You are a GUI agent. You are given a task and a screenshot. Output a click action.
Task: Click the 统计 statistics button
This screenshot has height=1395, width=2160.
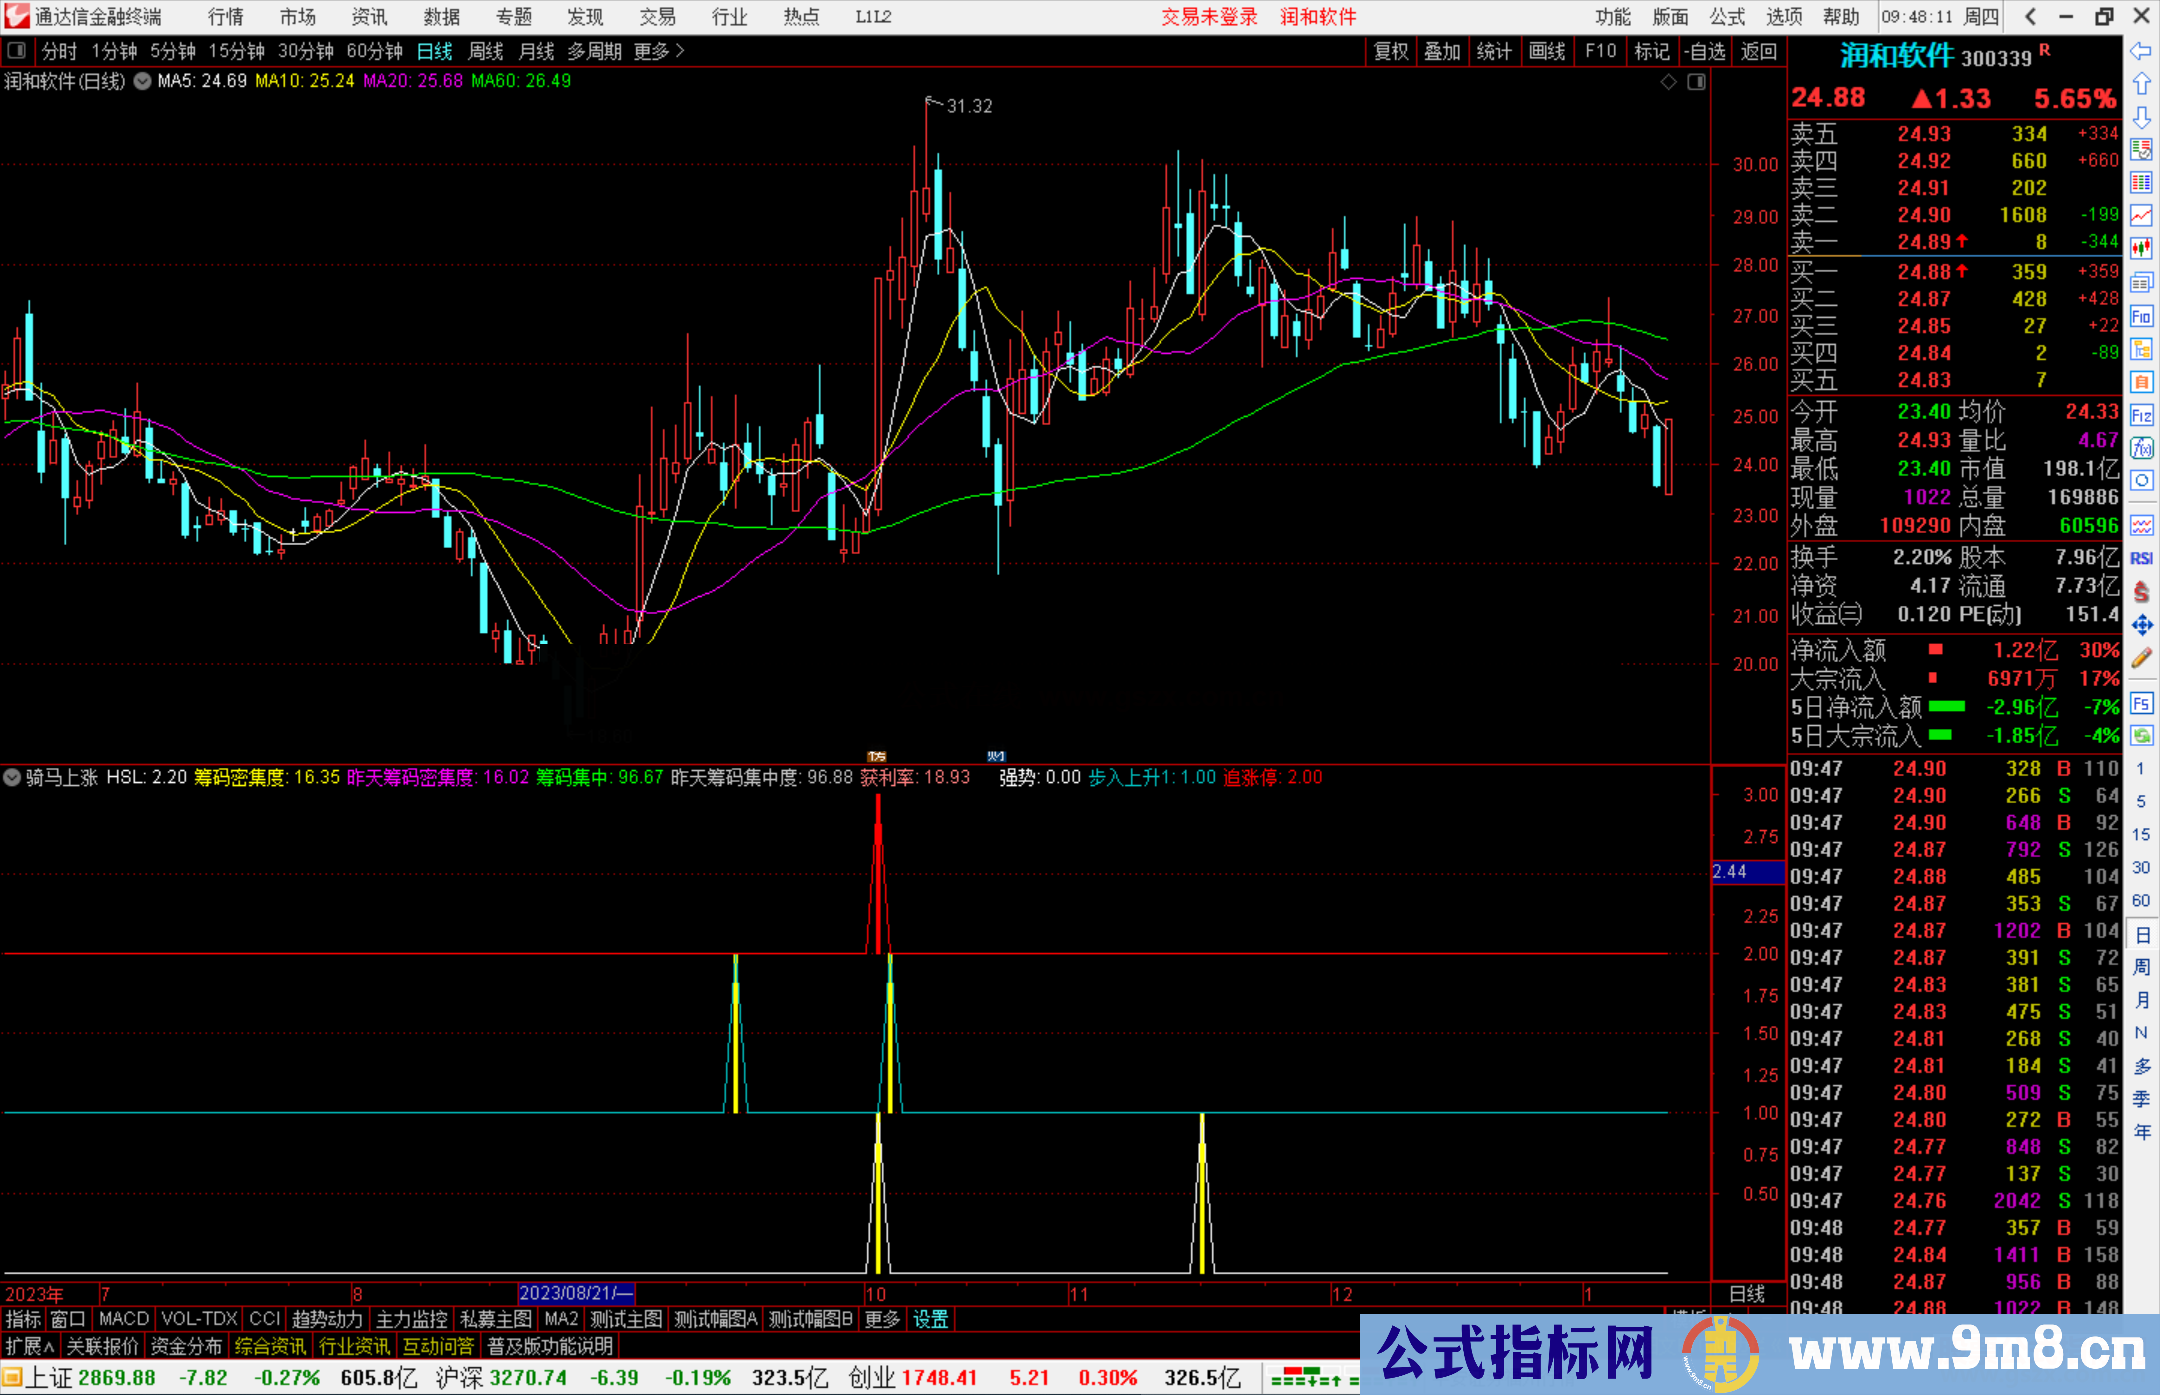click(1494, 51)
